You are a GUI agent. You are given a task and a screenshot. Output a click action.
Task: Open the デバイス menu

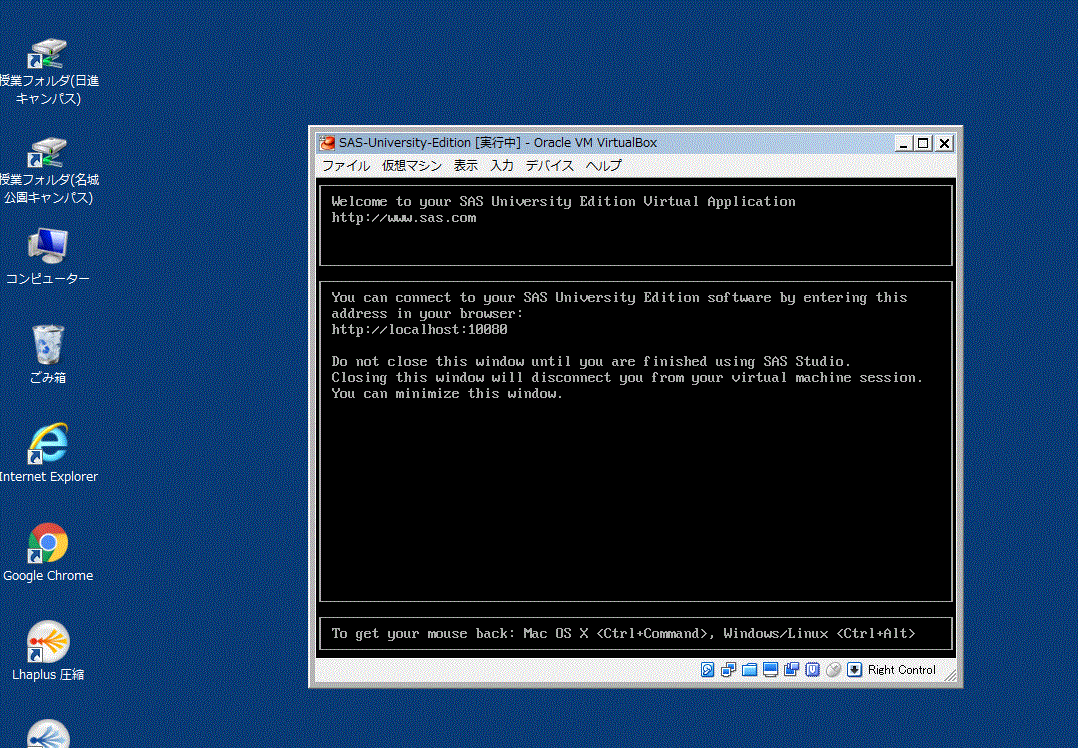(x=549, y=166)
